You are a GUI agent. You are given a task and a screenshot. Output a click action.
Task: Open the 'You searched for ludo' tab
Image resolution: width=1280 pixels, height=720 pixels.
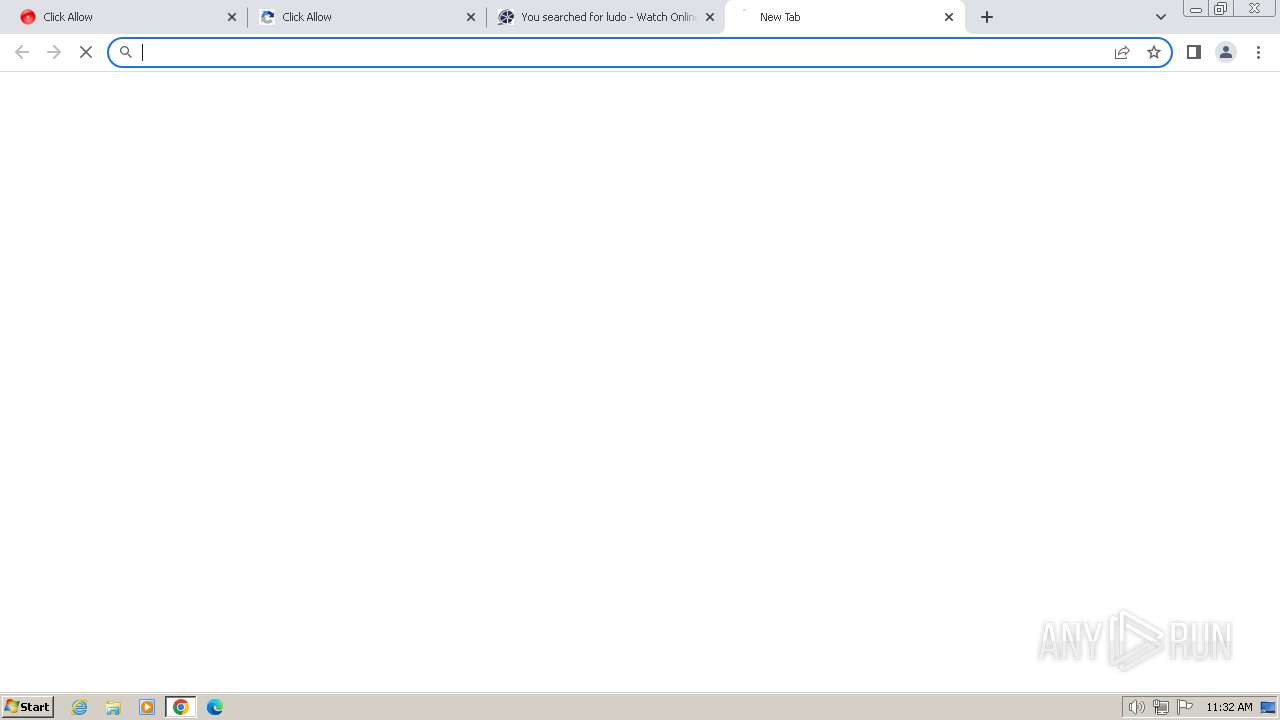coord(605,17)
